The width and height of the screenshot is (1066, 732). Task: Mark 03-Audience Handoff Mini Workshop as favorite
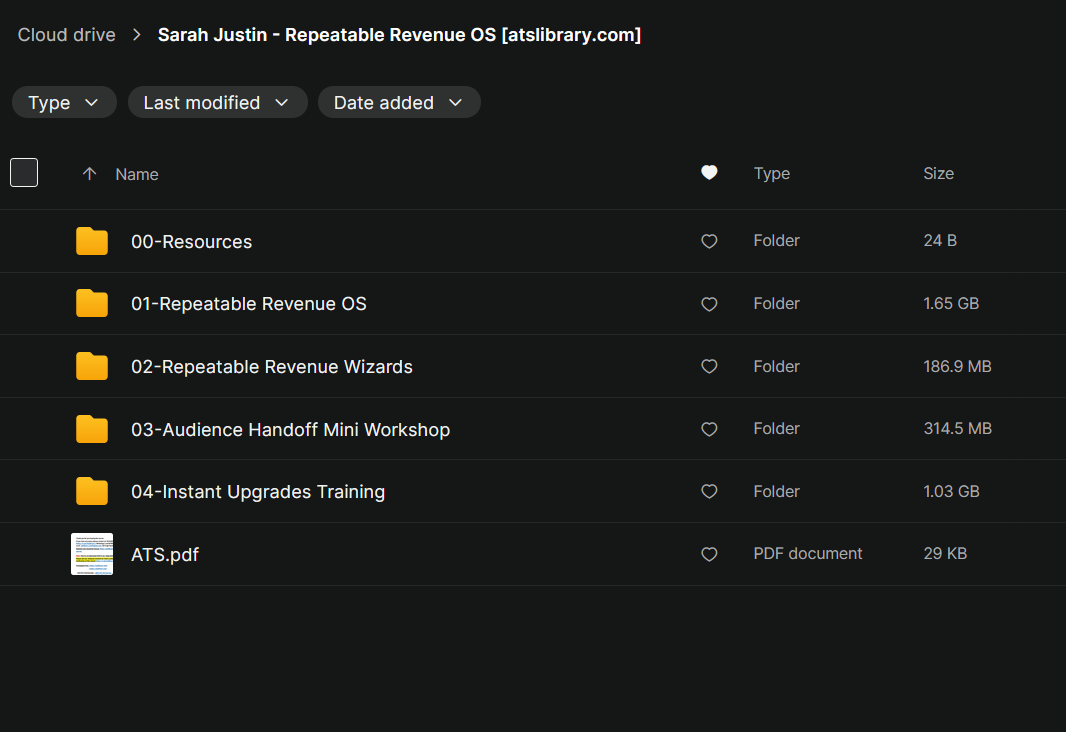(x=709, y=429)
